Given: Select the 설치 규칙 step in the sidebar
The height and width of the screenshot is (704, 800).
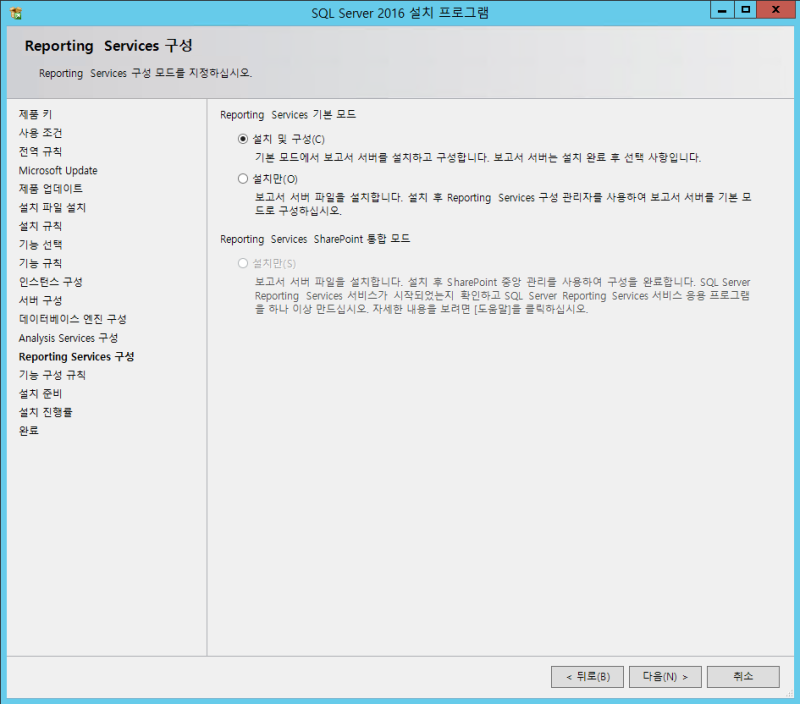Looking at the screenshot, I should coord(40,226).
